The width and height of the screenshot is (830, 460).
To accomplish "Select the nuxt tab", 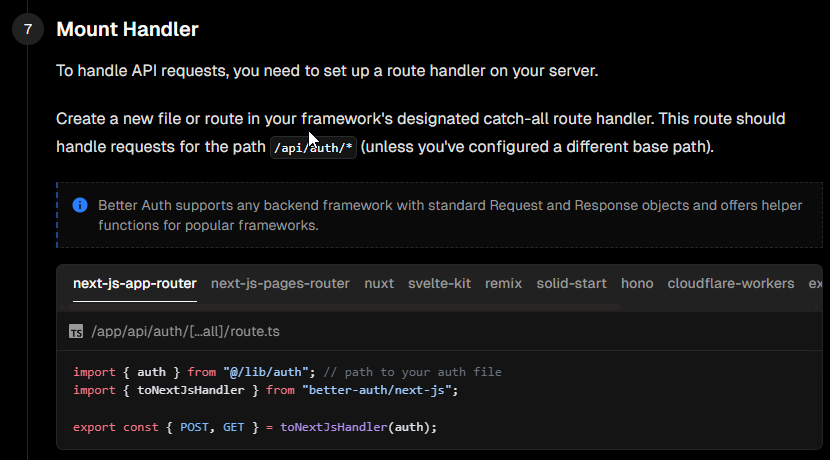I will pos(379,283).
